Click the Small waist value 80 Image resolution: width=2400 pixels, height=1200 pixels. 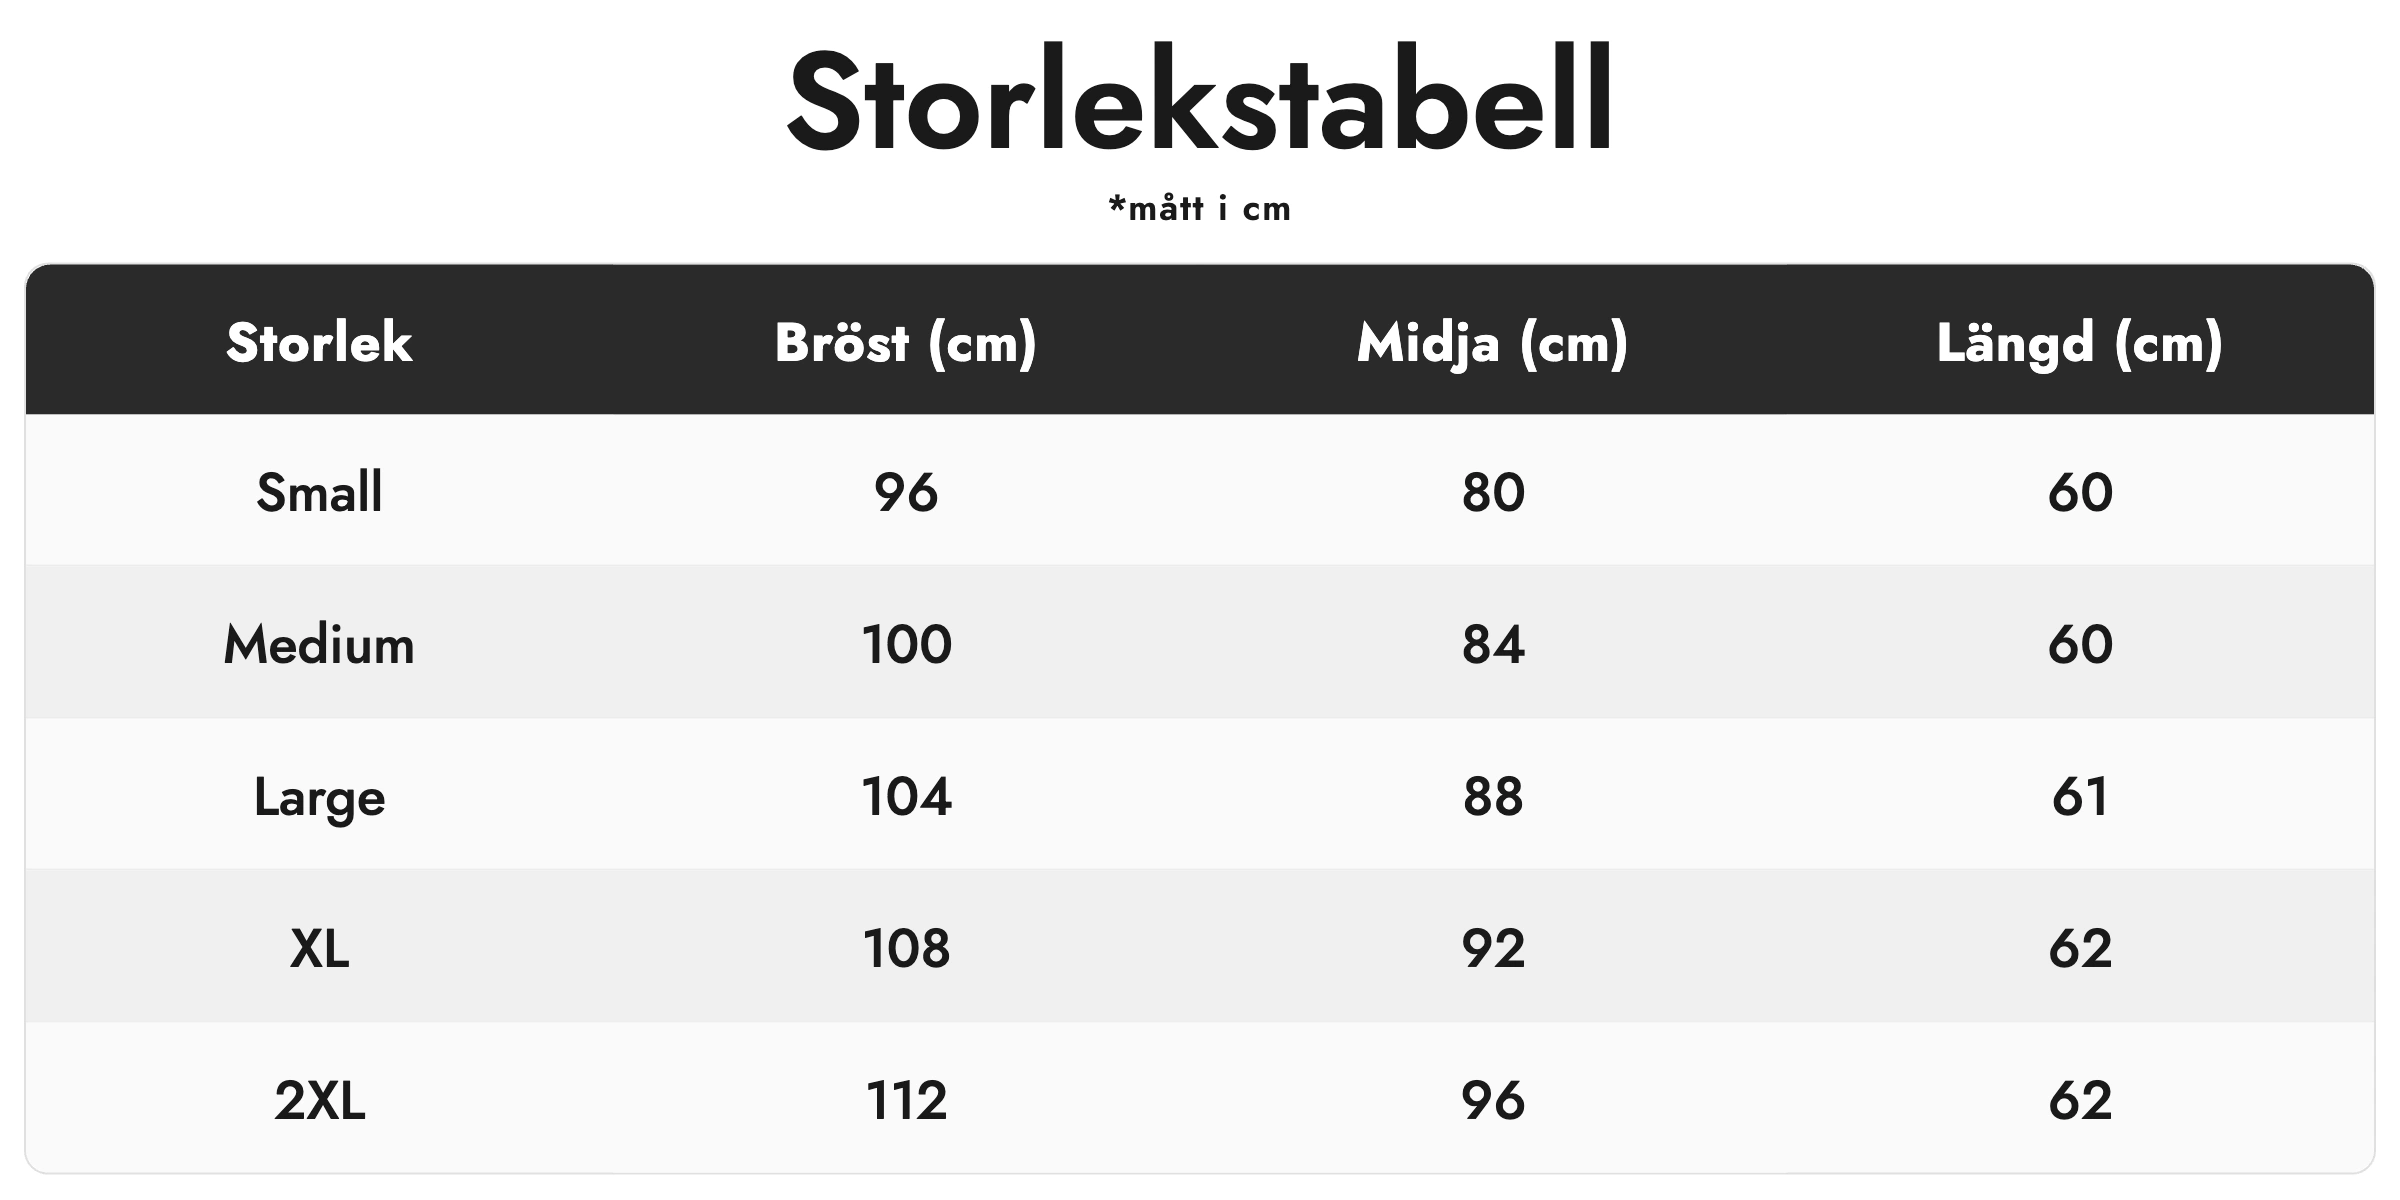[x=1493, y=492]
